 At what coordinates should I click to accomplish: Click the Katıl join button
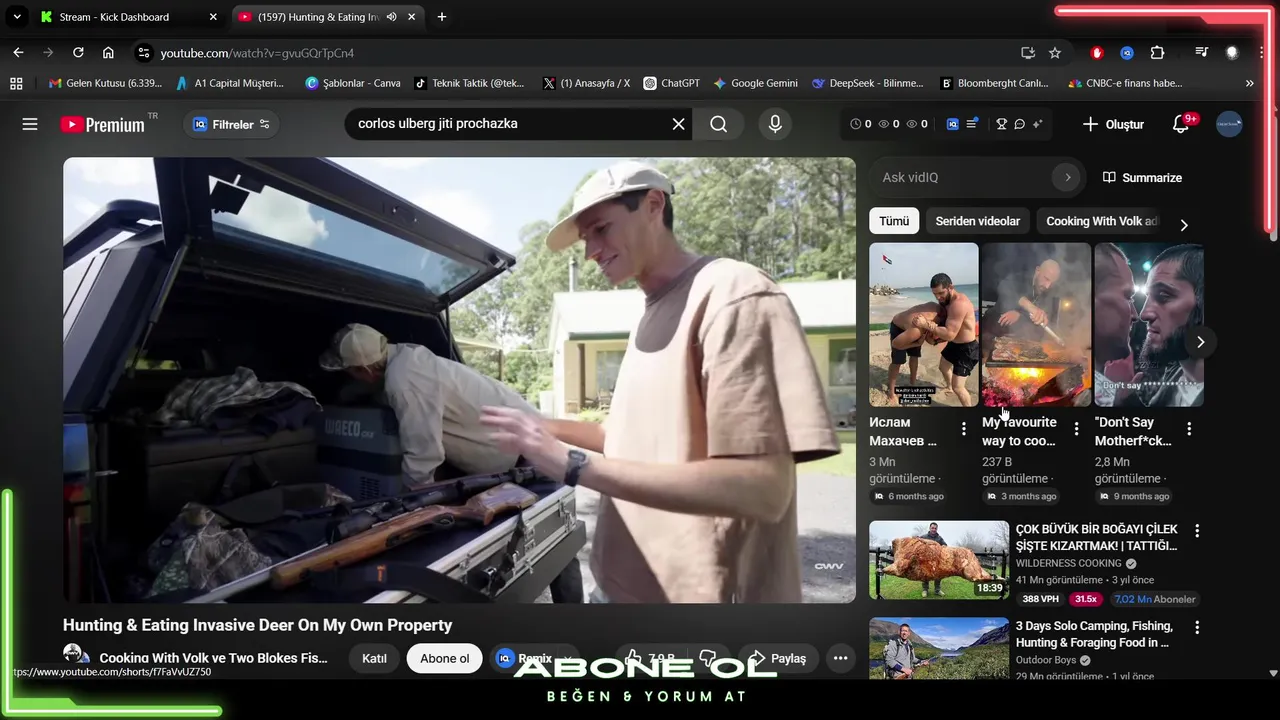click(x=374, y=658)
